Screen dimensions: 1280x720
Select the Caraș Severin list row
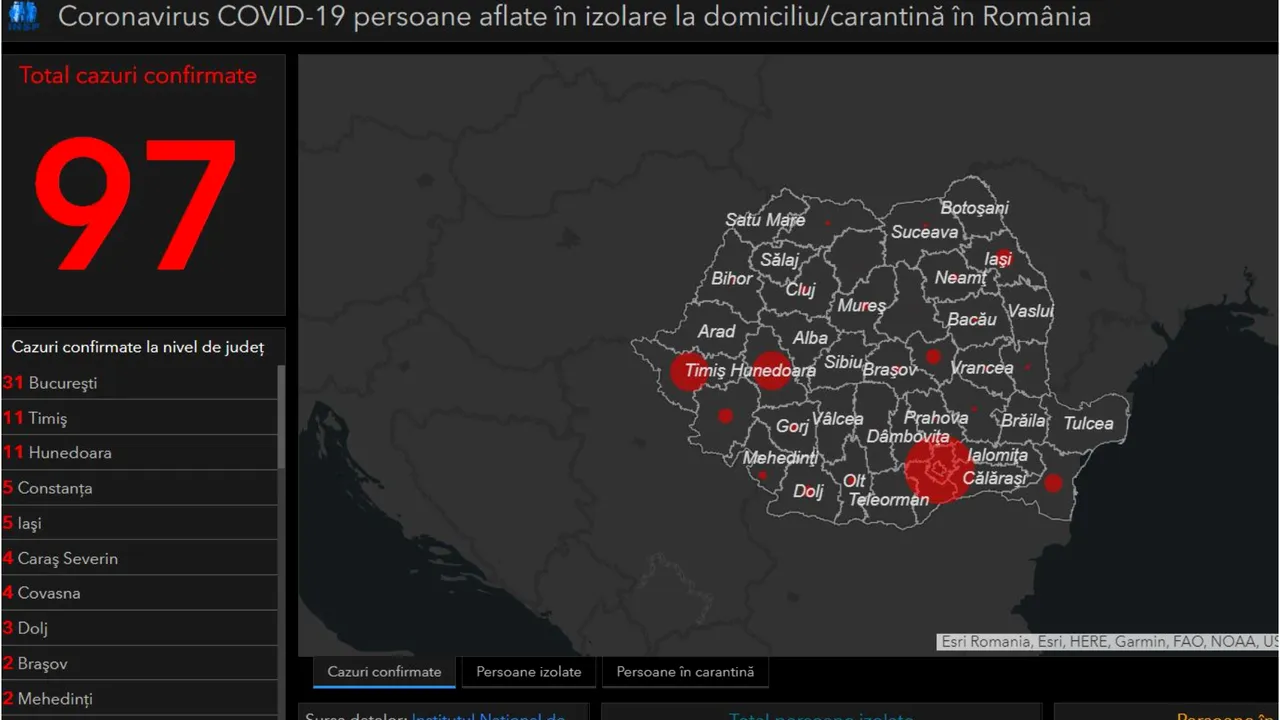pyautogui.click(x=140, y=558)
